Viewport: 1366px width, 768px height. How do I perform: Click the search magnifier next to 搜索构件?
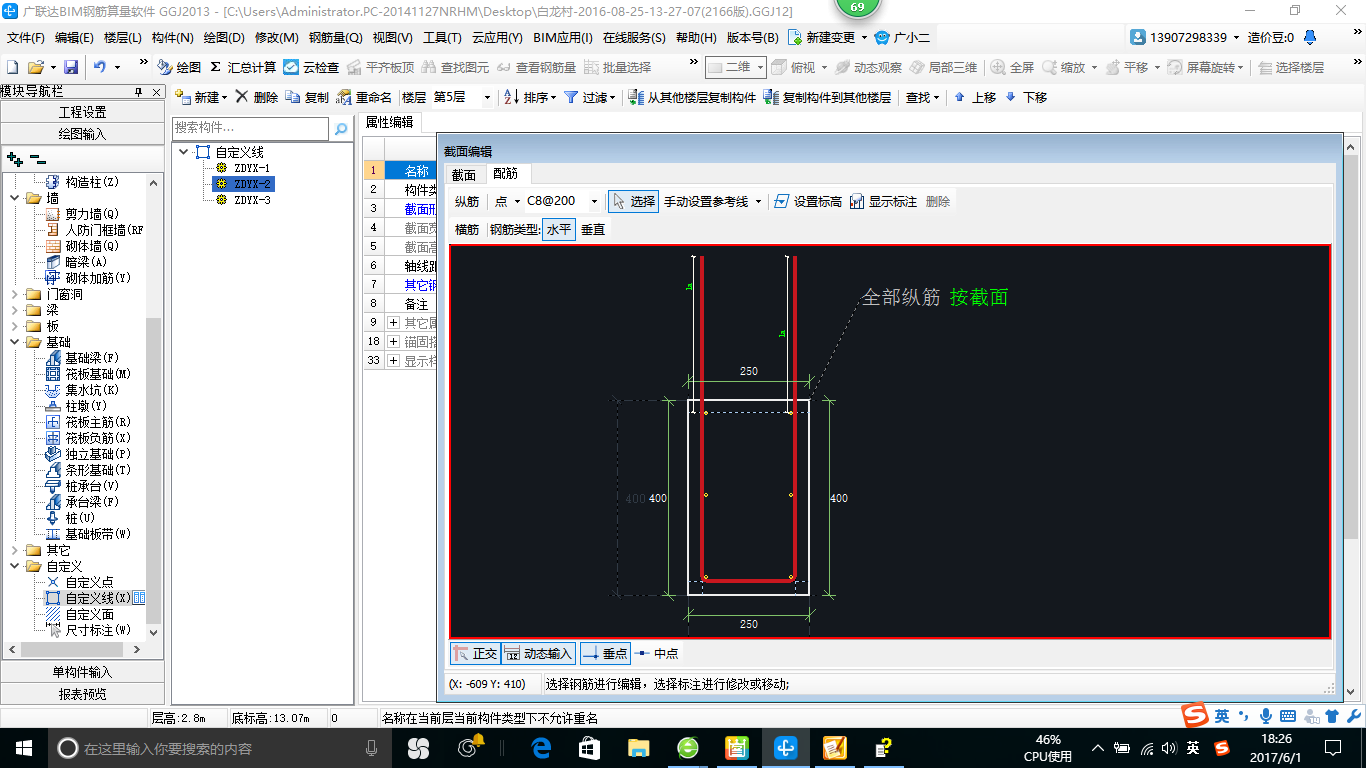click(x=341, y=128)
